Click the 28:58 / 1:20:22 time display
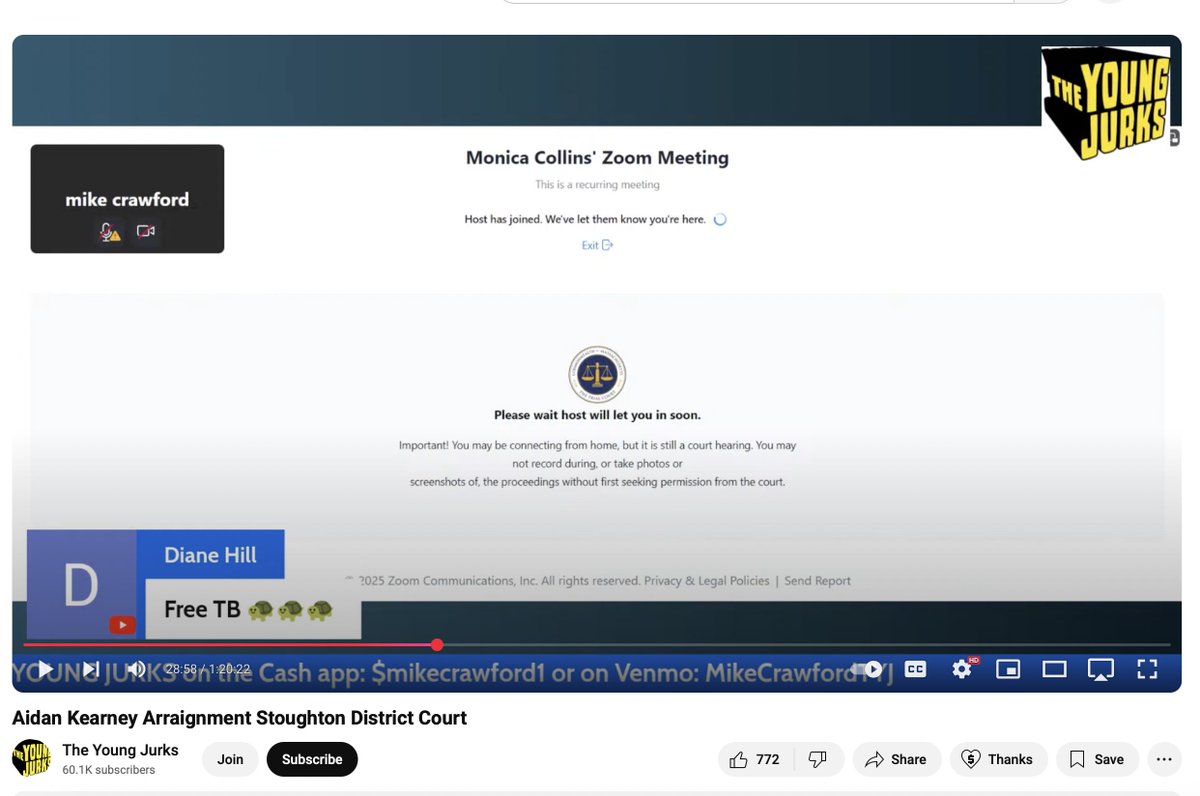 click(x=208, y=670)
